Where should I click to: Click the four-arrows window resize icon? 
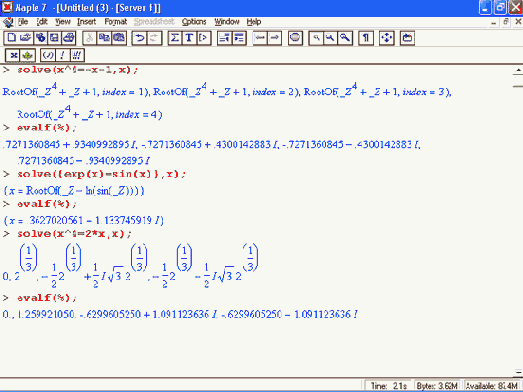pos(387,38)
